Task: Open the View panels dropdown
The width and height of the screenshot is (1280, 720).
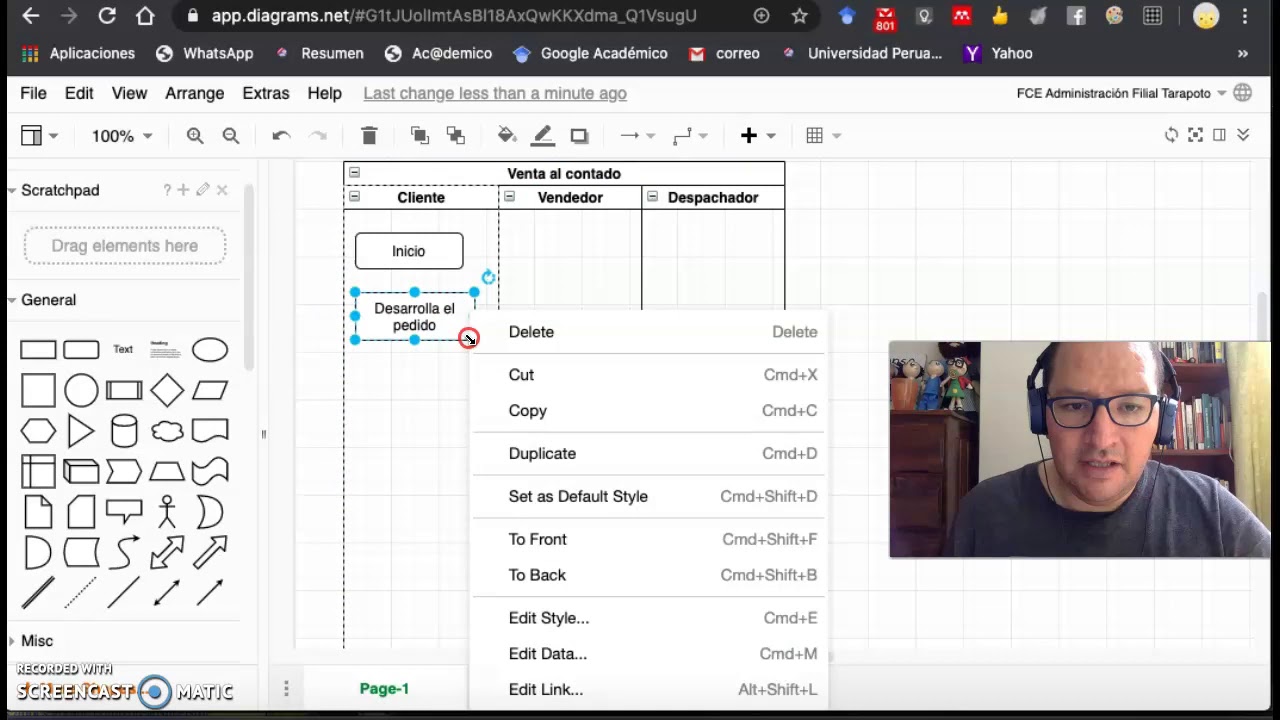Action: pyautogui.click(x=40, y=136)
